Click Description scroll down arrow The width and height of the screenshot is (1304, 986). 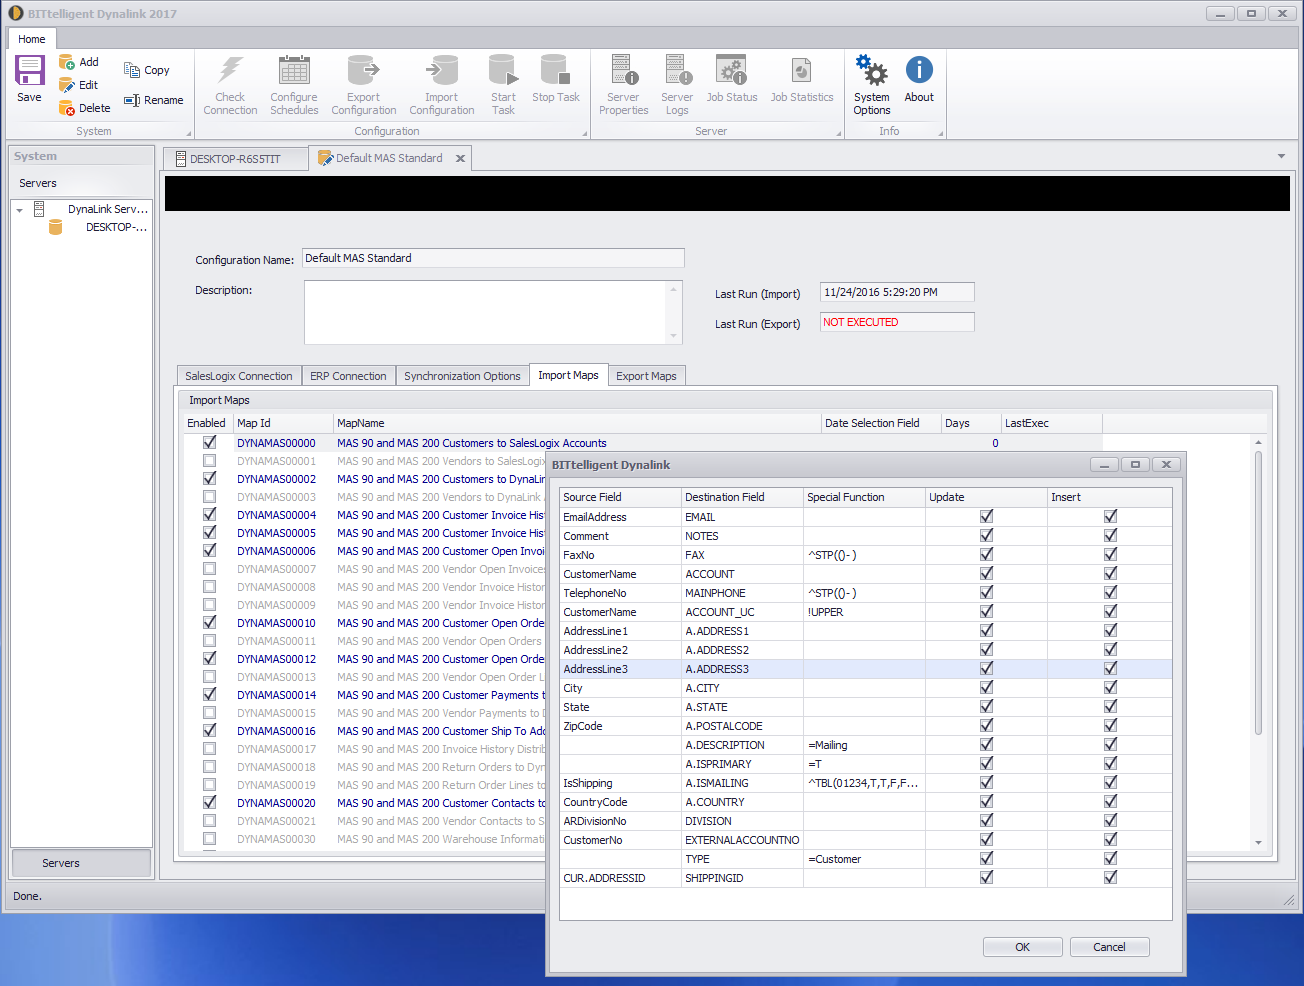[674, 336]
